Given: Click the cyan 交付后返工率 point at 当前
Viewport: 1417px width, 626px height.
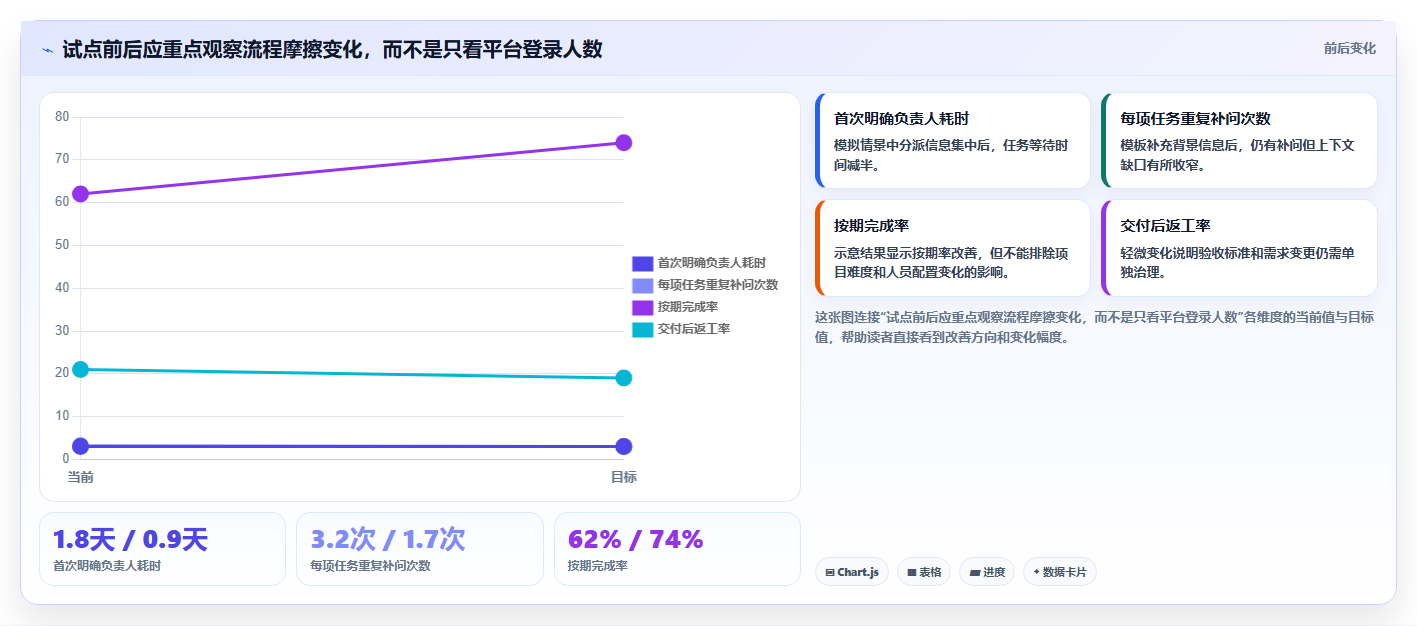Looking at the screenshot, I should coord(81,369).
